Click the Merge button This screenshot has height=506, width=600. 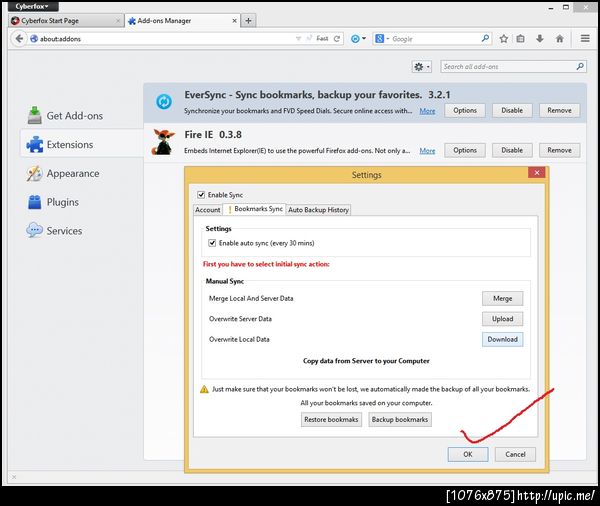502,299
